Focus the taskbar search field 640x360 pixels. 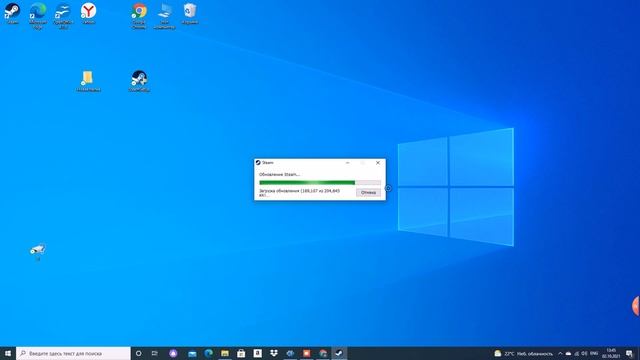pyautogui.click(x=73, y=353)
